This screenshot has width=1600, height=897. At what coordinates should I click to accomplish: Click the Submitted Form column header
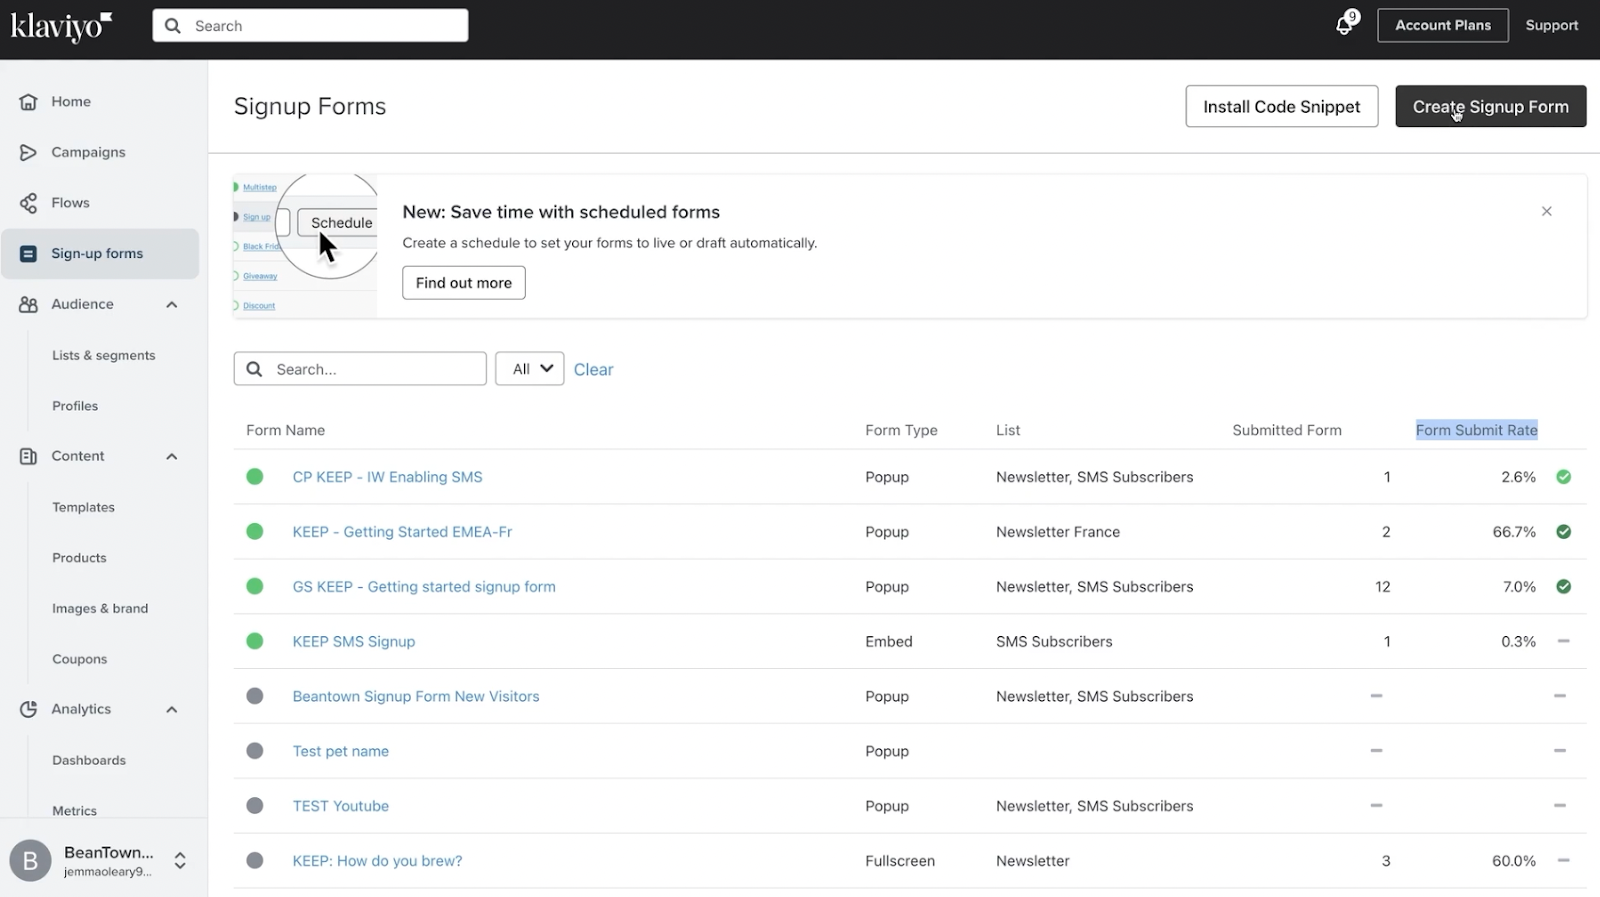(1287, 430)
